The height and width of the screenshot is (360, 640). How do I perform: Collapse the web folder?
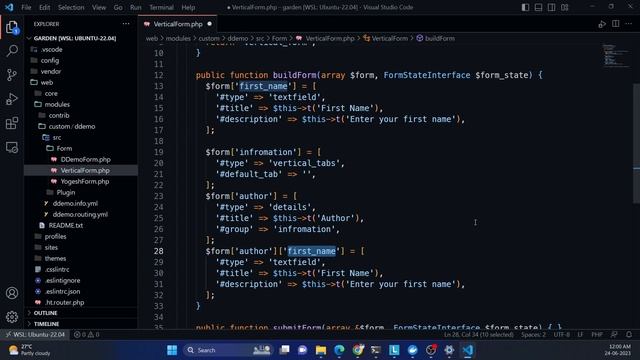point(47,82)
